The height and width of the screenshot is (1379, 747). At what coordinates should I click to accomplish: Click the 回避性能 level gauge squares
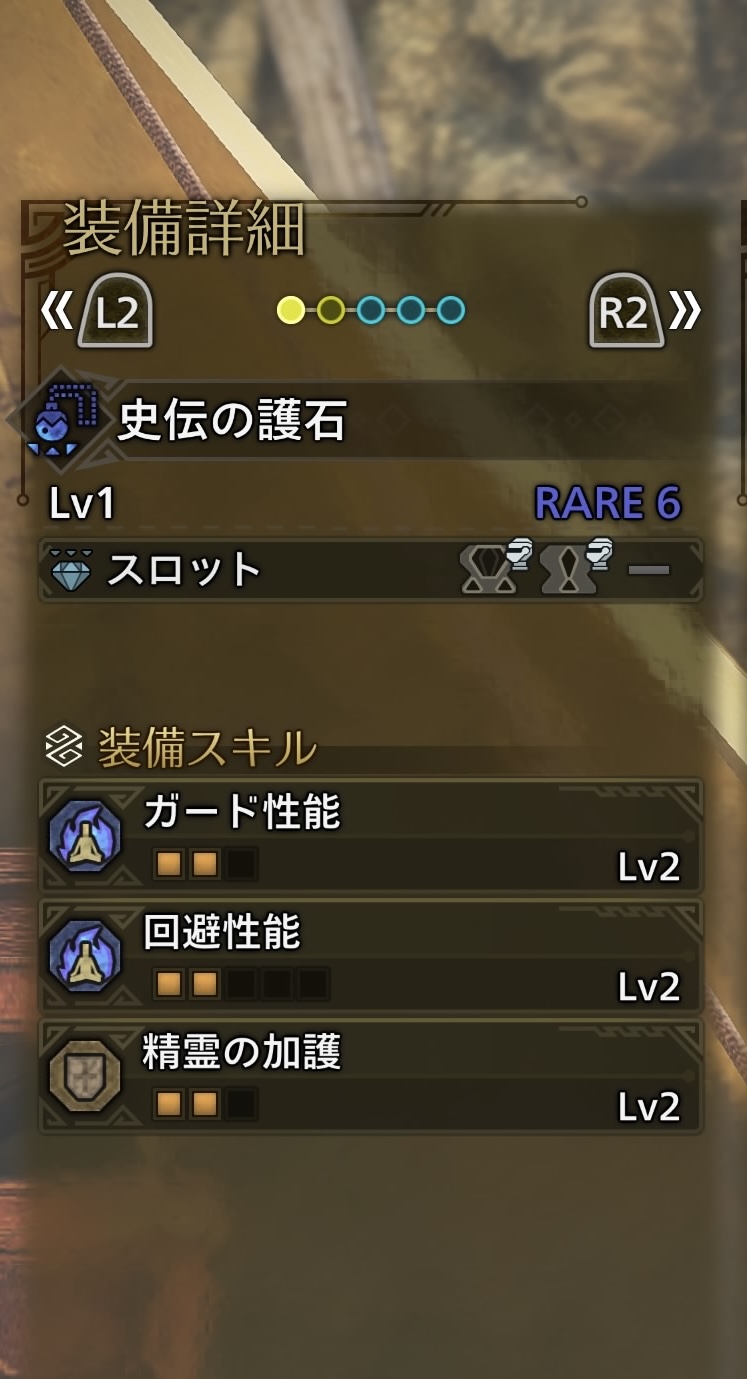click(241, 984)
